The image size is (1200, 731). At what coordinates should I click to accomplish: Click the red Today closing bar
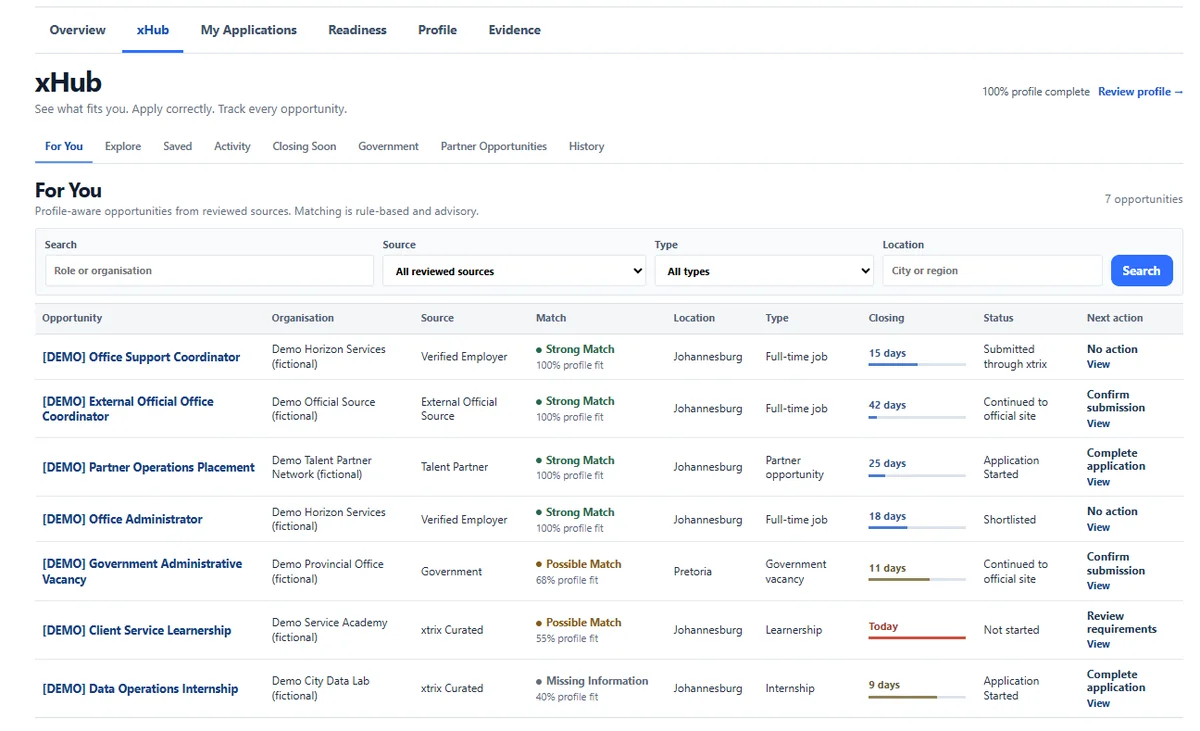pyautogui.click(x=917, y=637)
